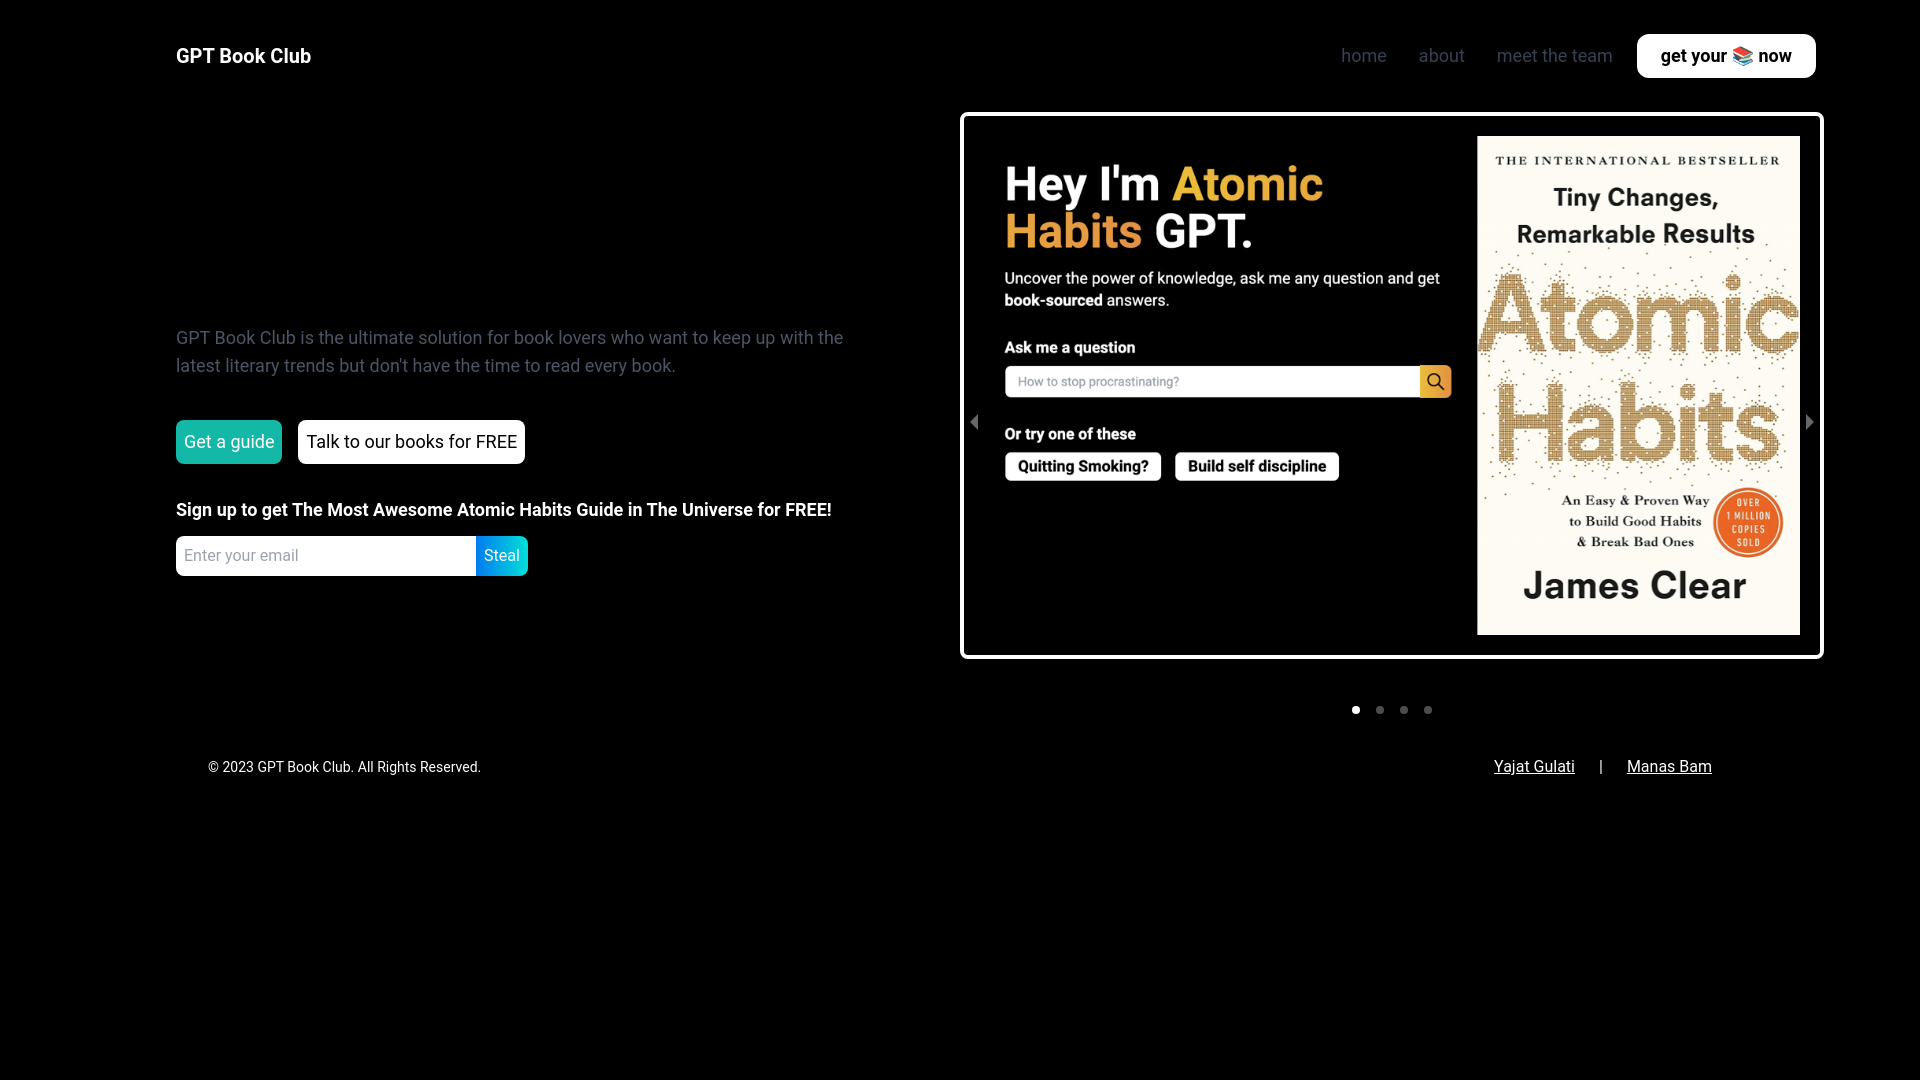
Task: Click the get your books now button
Action: tap(1725, 56)
